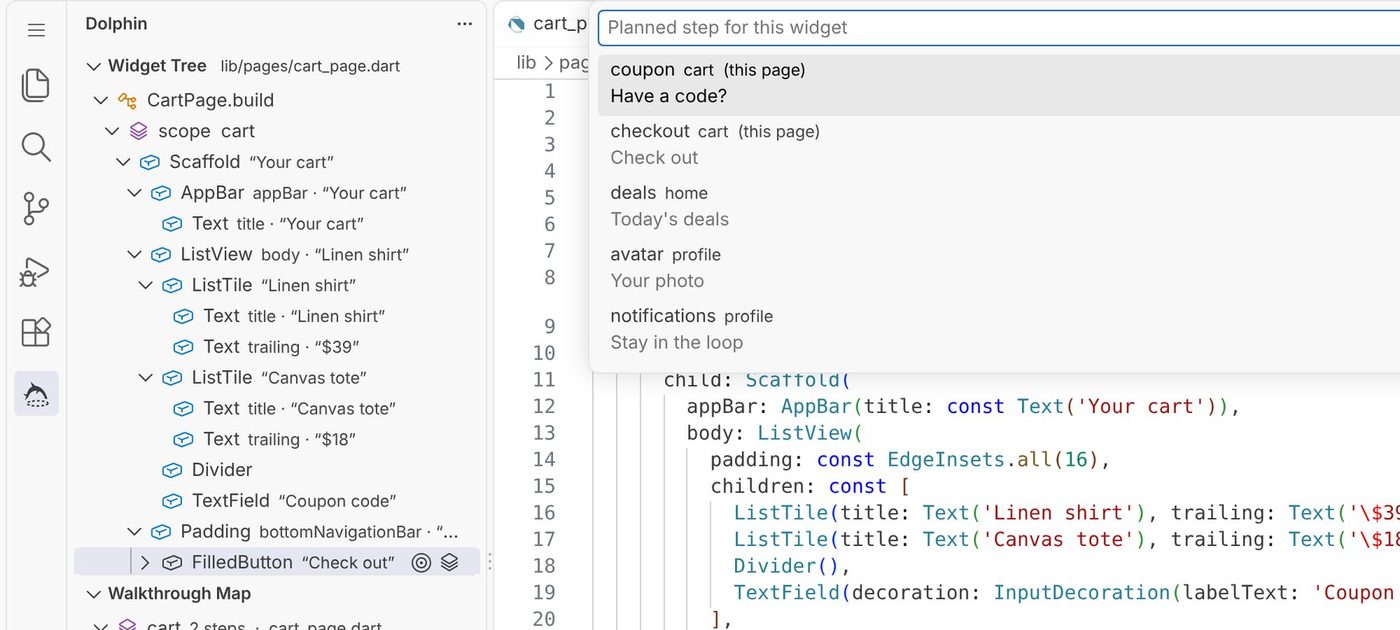Collapse the Walkthrough Map section
The image size is (1400, 630).
pyautogui.click(x=94, y=594)
